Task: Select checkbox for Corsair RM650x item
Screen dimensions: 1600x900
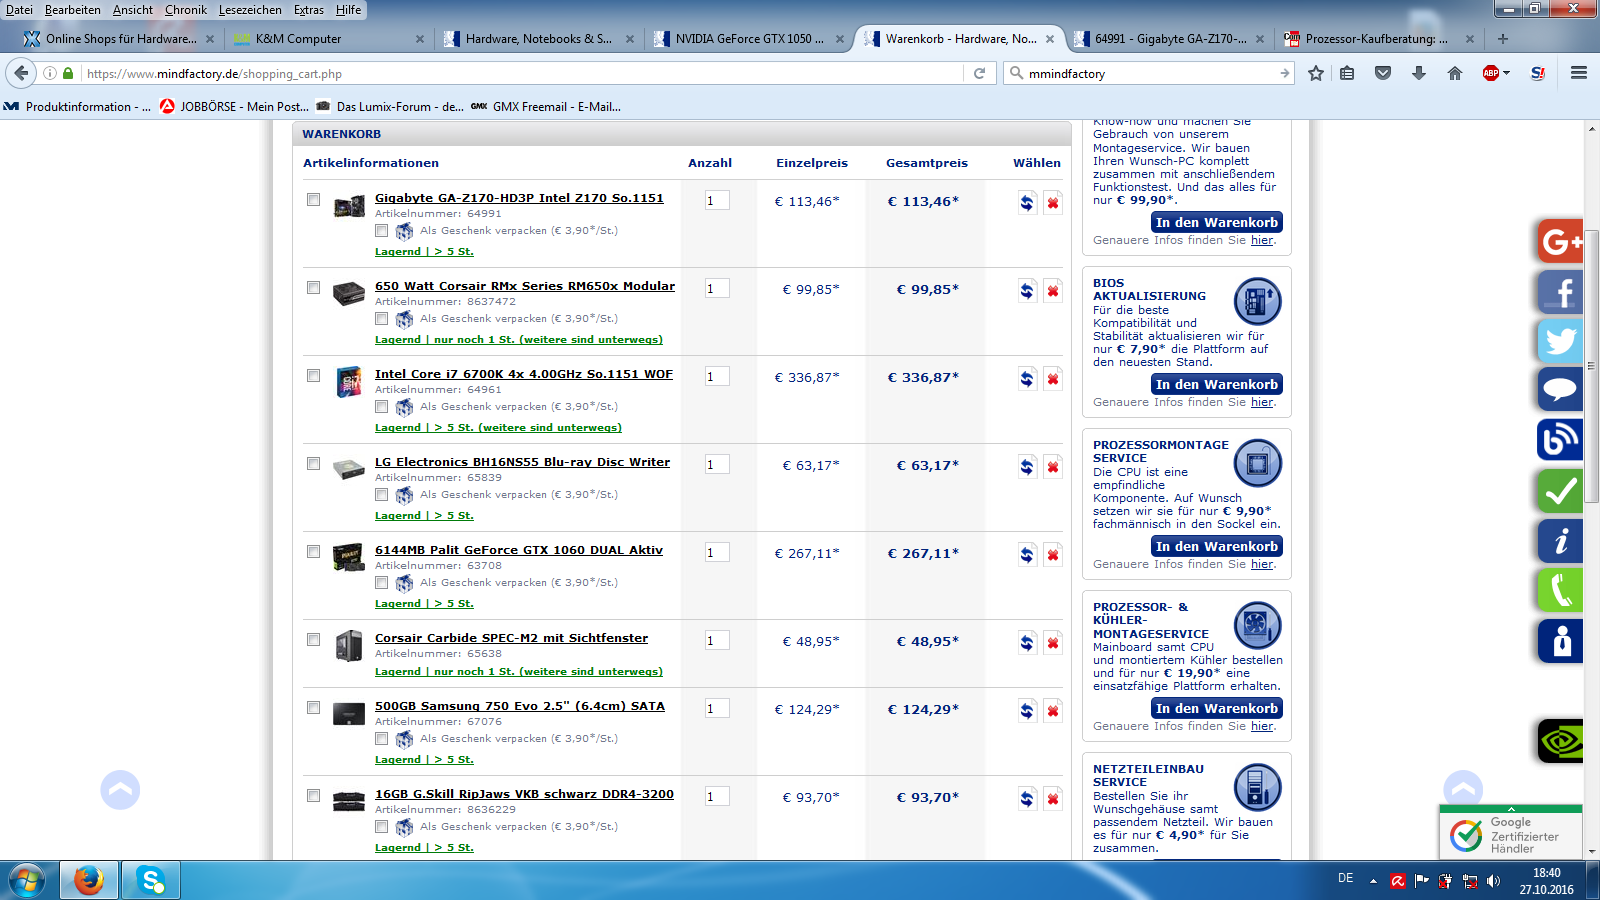Action: [x=313, y=288]
